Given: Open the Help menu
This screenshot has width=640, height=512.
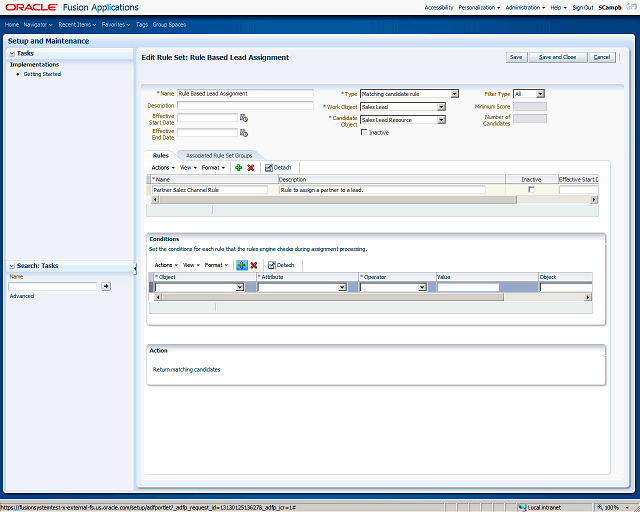Looking at the screenshot, I should pyautogui.click(x=558, y=8).
